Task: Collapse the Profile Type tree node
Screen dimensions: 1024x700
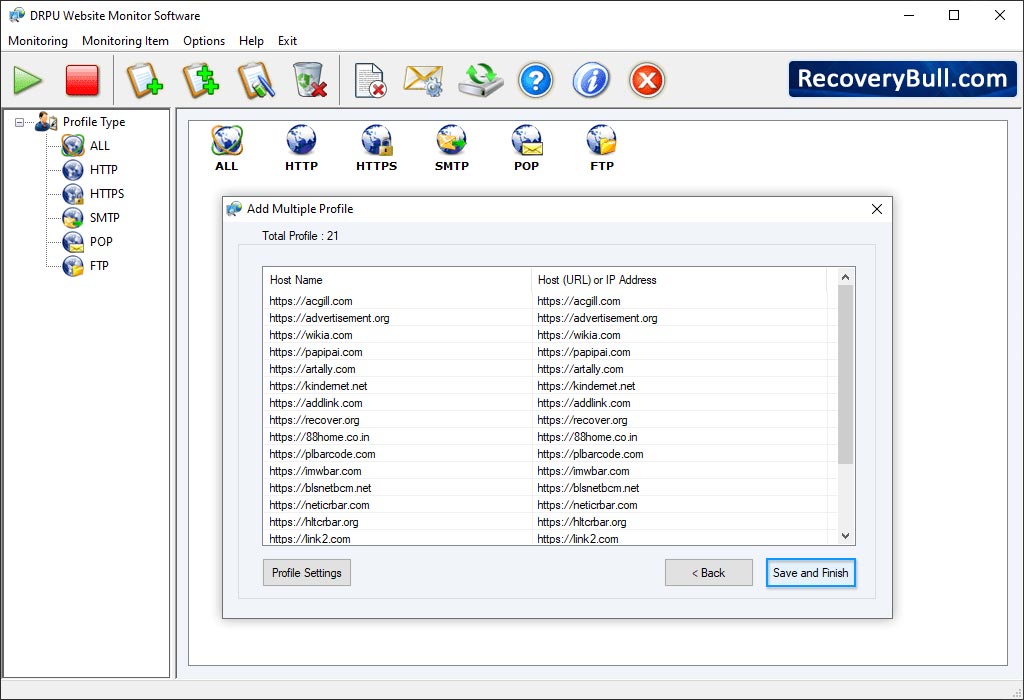Action: tap(20, 122)
